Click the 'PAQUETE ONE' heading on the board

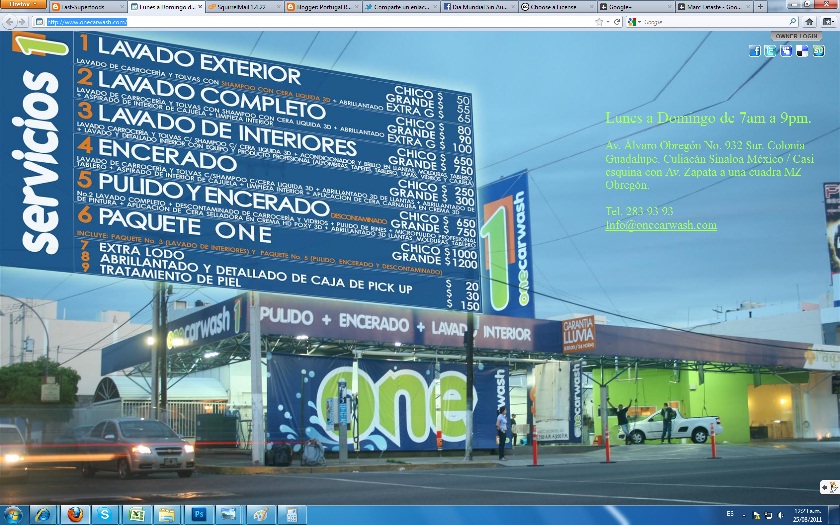click(185, 226)
